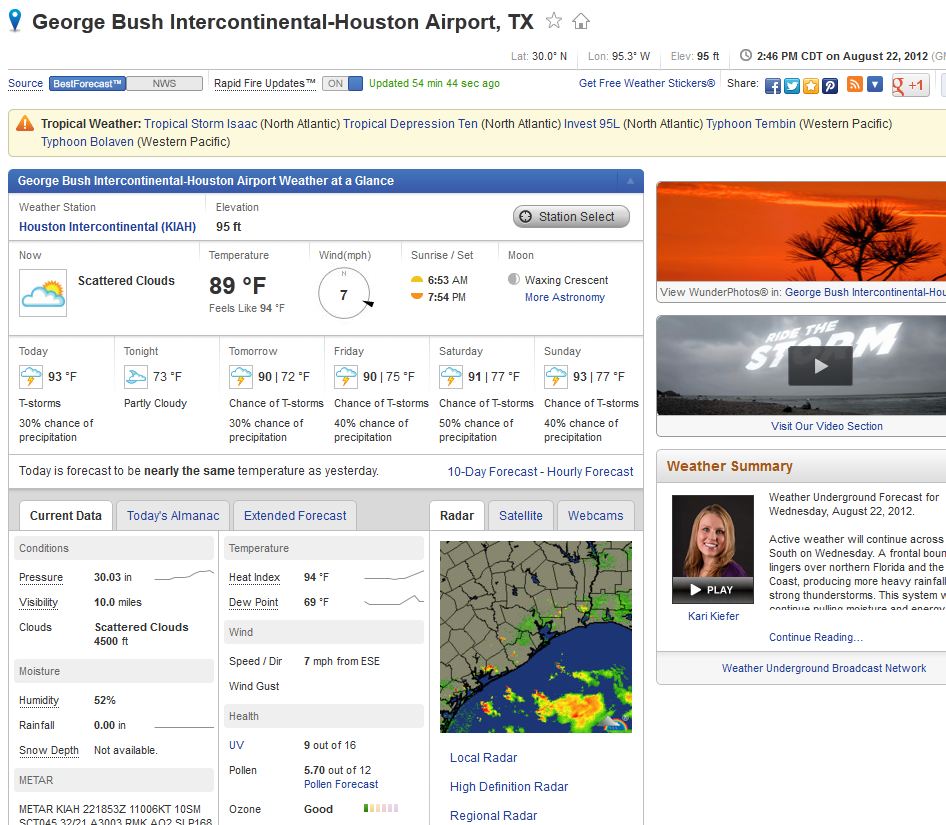Viewport: 946px width, 825px height.
Task: Click Continue Reading in Weather Summary
Action: click(x=816, y=637)
